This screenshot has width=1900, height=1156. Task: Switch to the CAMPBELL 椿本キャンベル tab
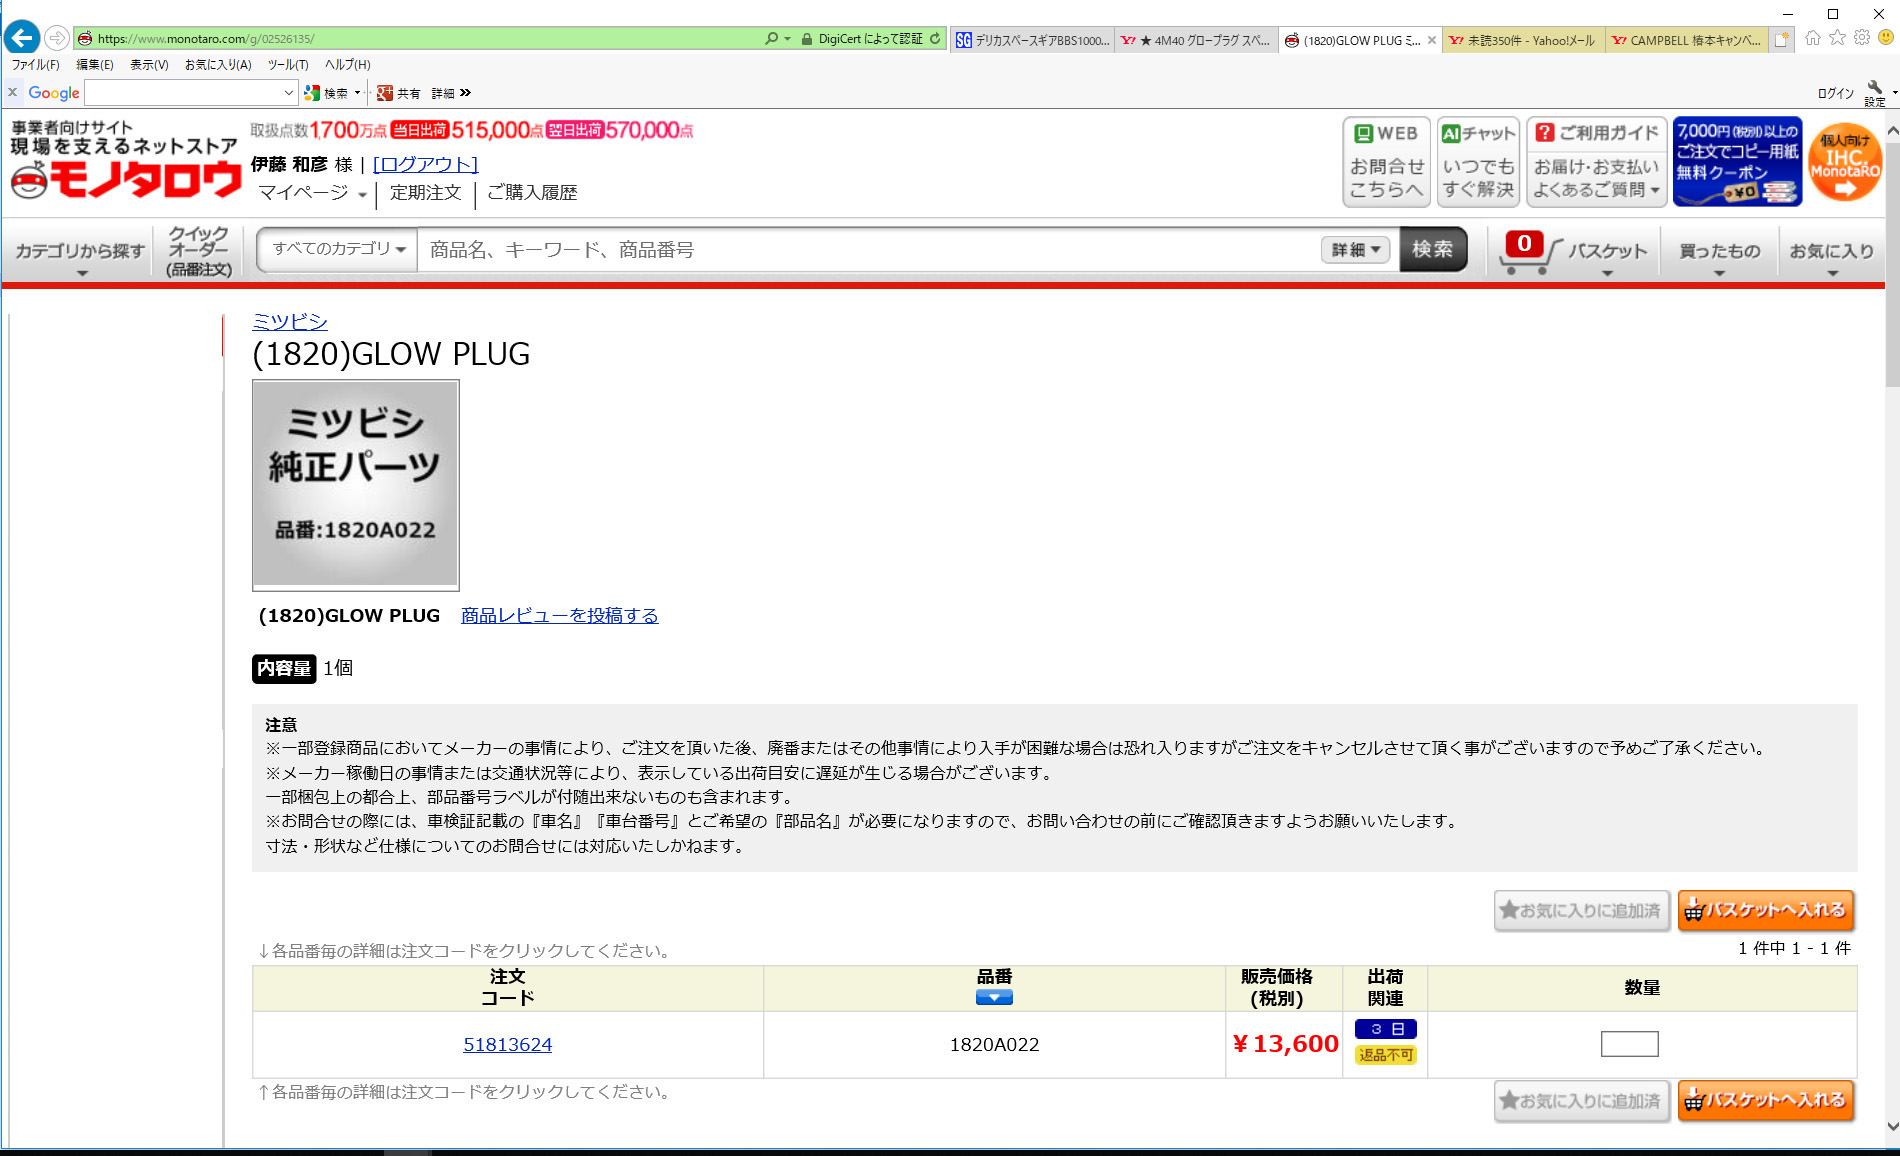[x=1687, y=40]
